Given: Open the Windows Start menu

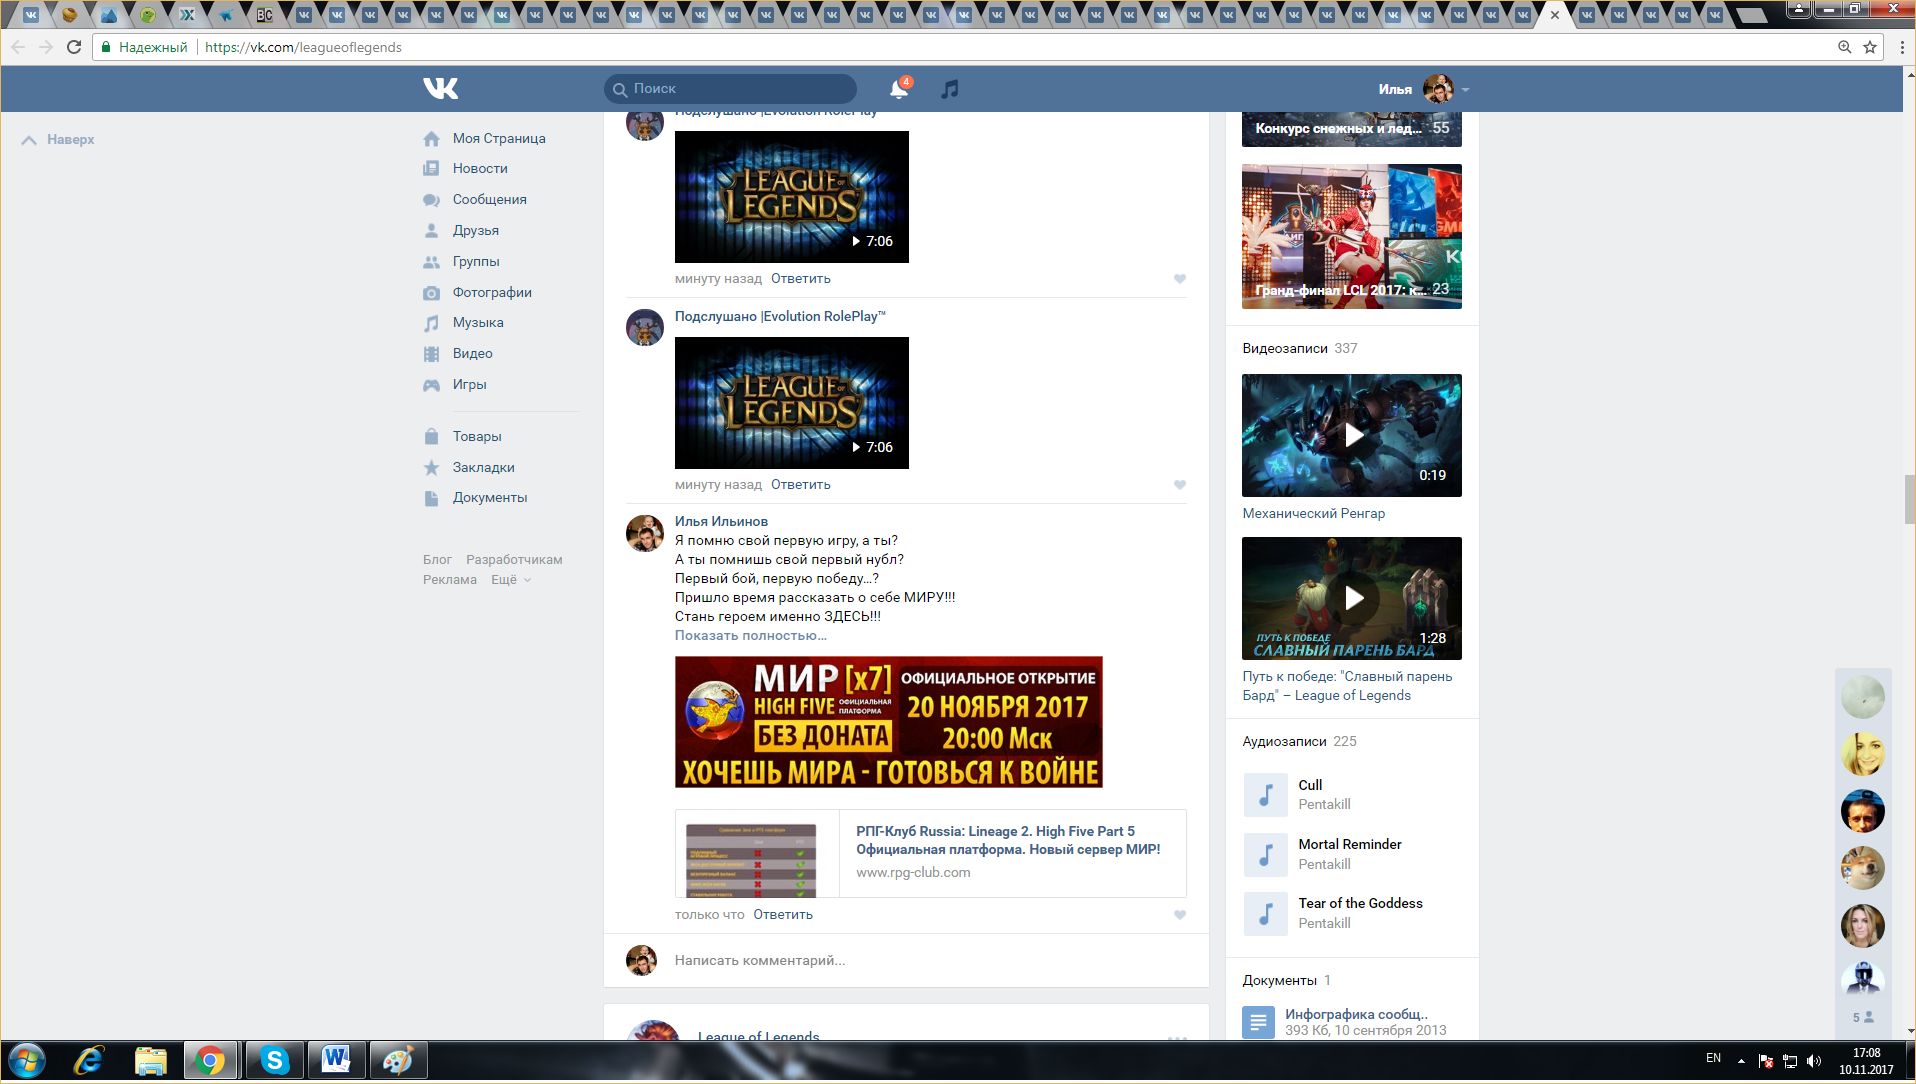Looking at the screenshot, I should click(27, 1060).
